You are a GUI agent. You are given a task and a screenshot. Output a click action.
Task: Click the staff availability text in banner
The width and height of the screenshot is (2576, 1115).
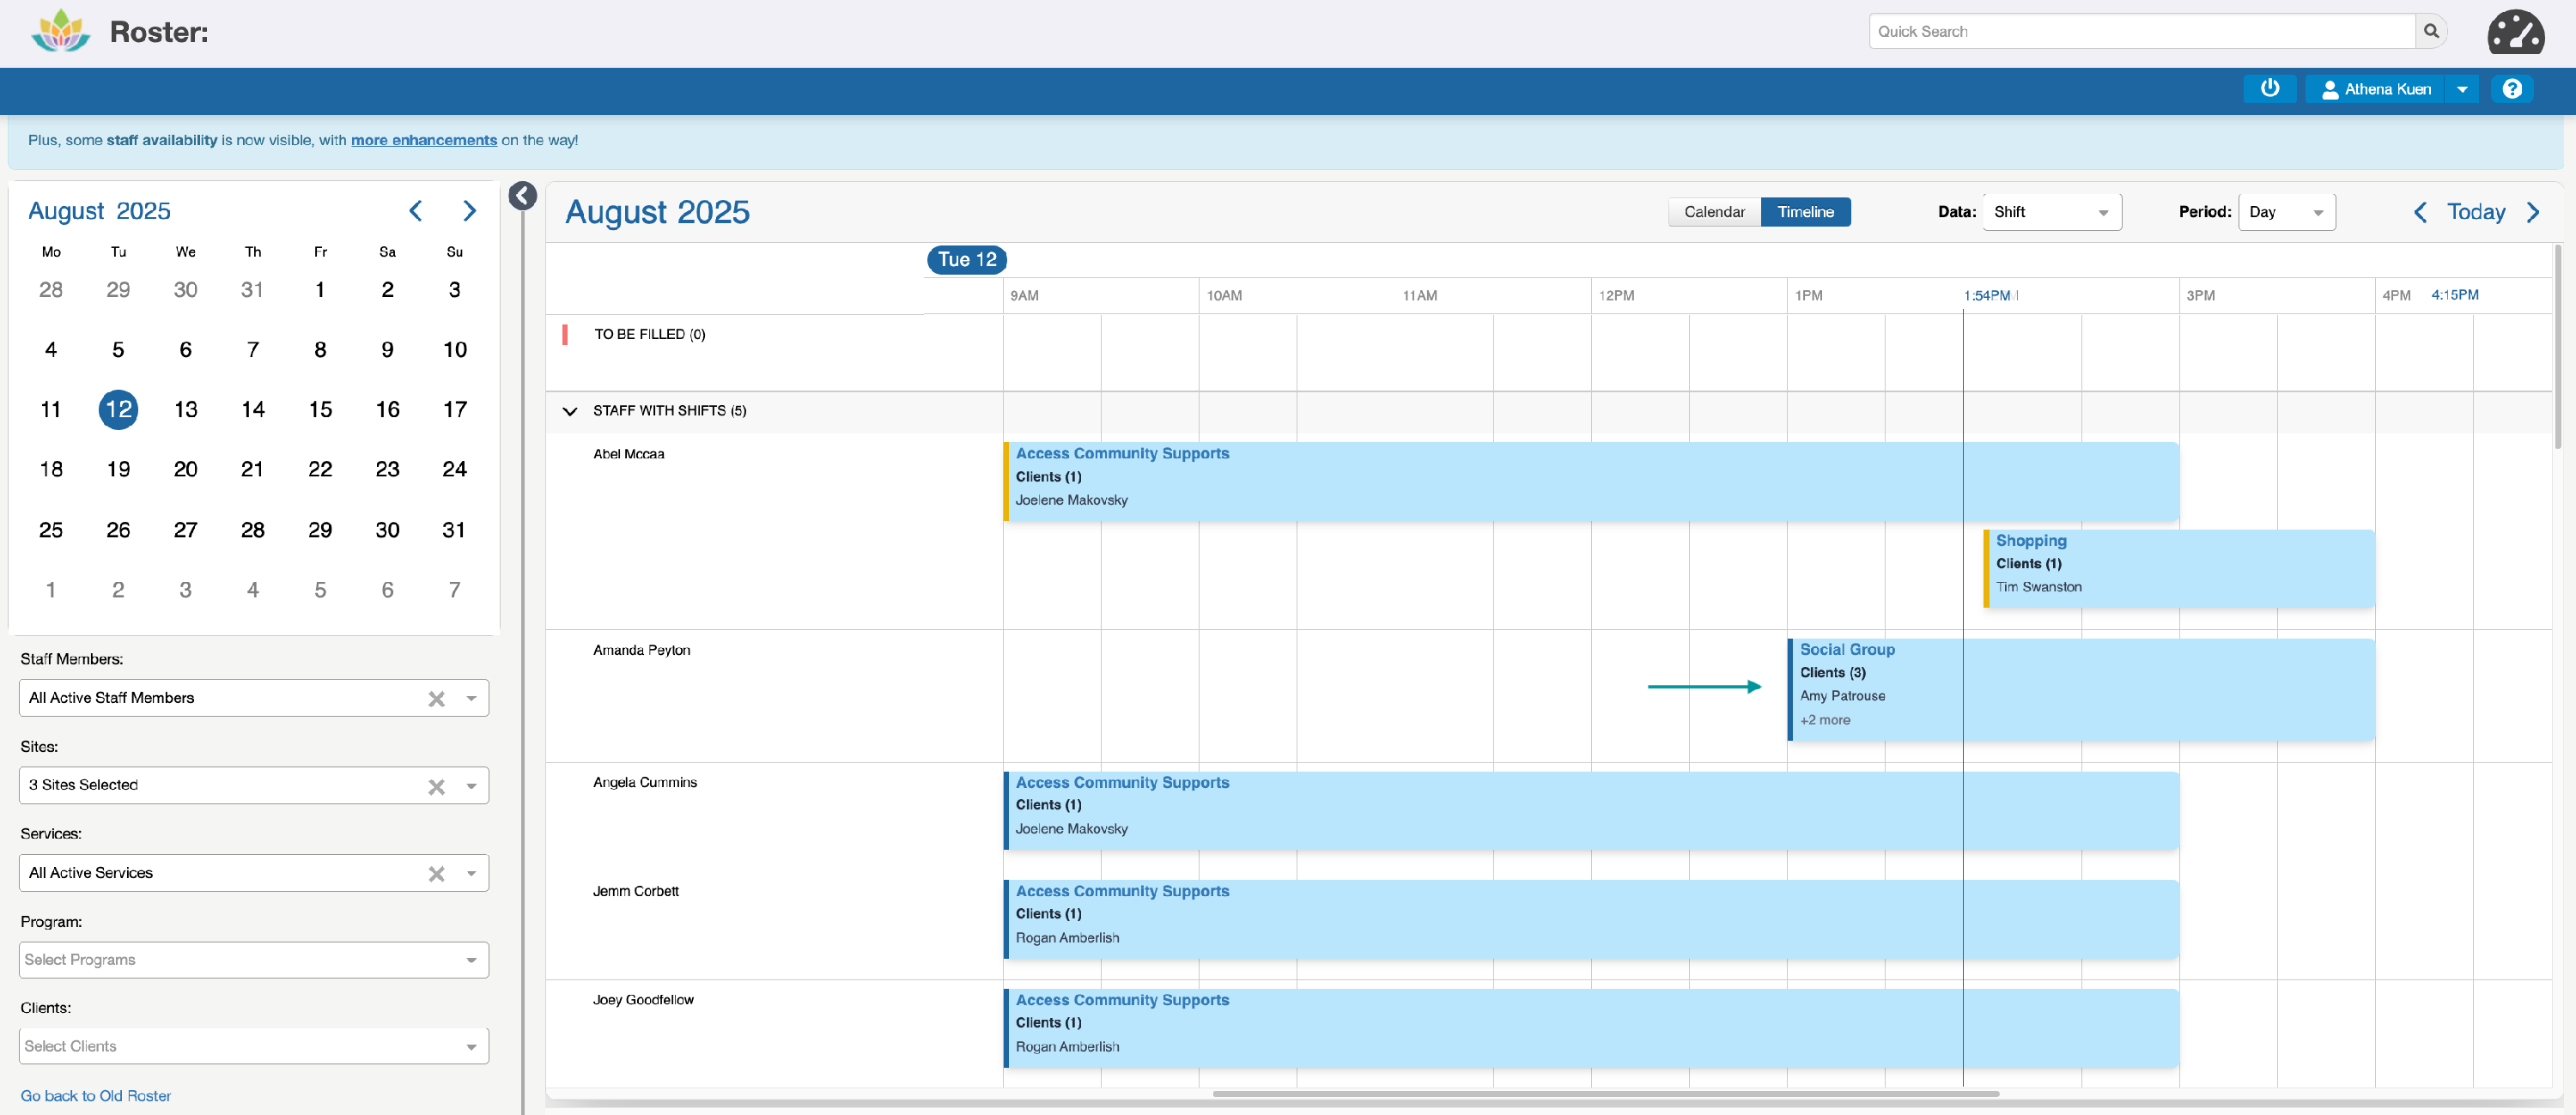(x=162, y=140)
